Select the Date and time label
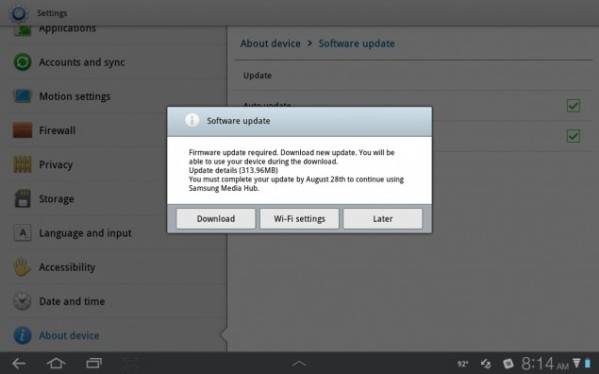 [72, 301]
